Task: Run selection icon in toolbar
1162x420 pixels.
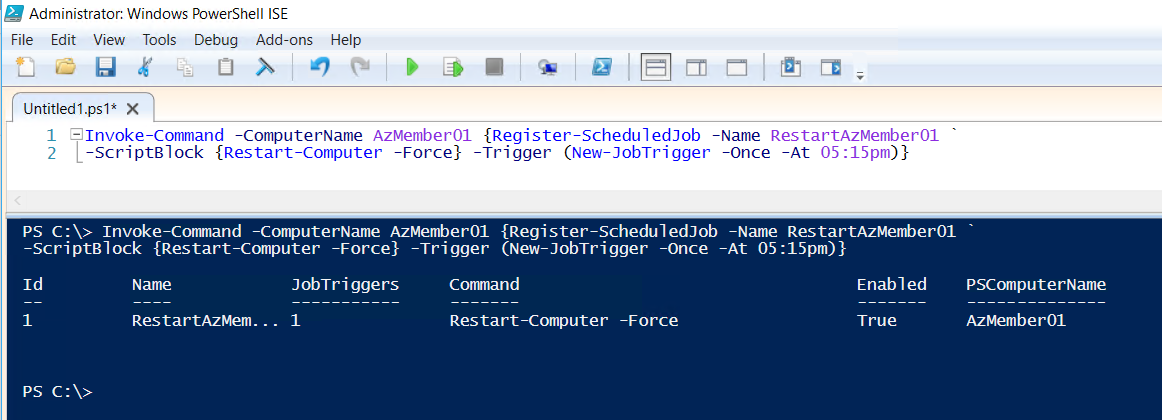Action: (453, 68)
